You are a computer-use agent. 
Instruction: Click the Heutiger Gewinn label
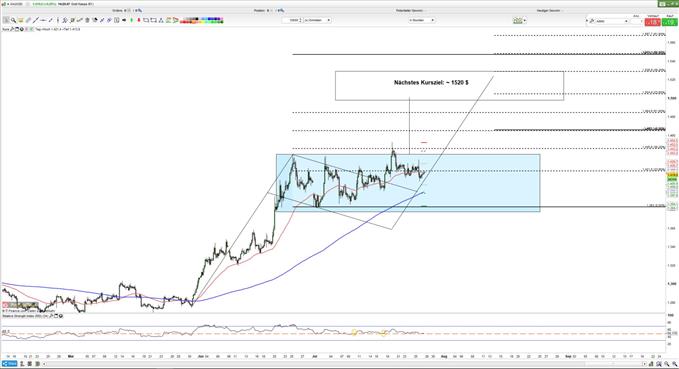(548, 10)
